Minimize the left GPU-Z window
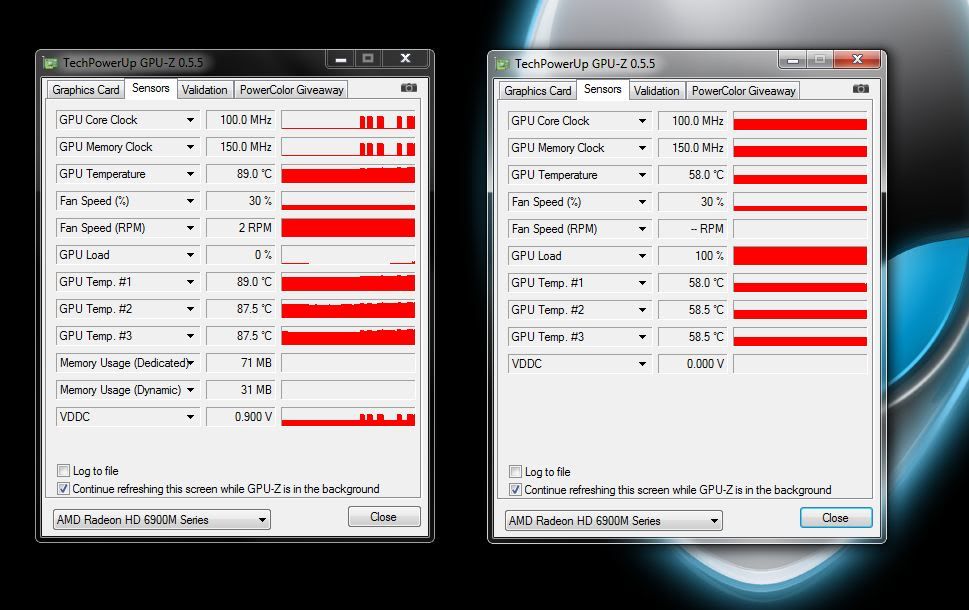This screenshot has height=610, width=969. pyautogui.click(x=340, y=59)
